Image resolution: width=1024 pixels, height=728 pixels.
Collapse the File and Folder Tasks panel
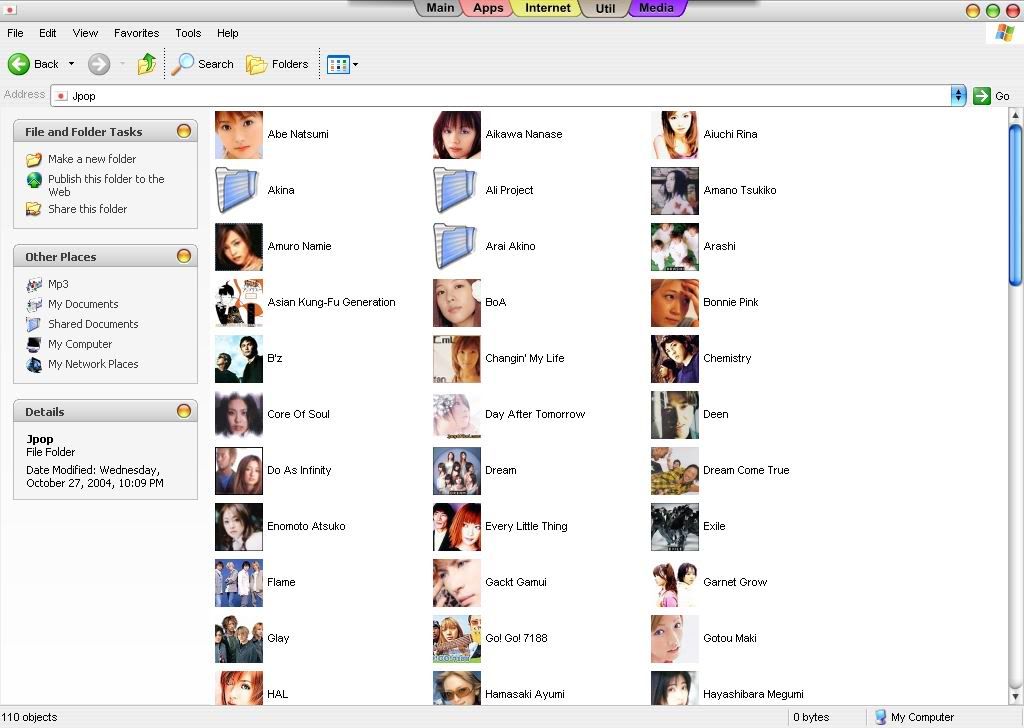coord(184,131)
